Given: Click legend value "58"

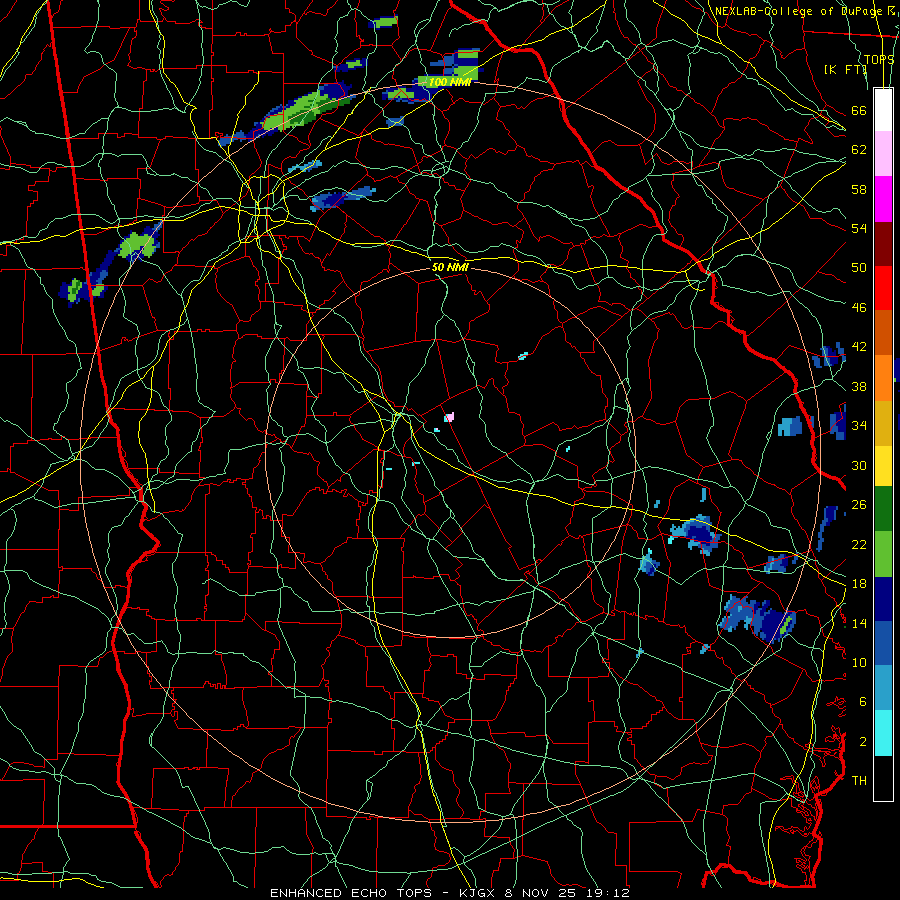Looking at the screenshot, I should coord(859,189).
